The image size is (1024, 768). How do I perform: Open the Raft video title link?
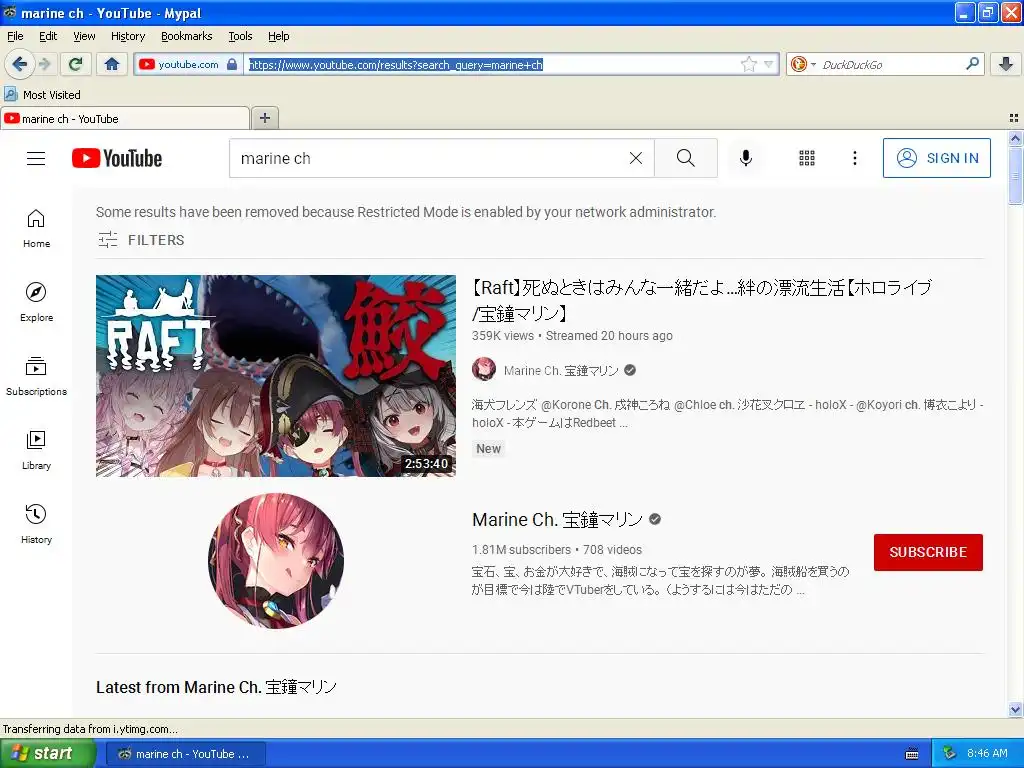pos(702,300)
